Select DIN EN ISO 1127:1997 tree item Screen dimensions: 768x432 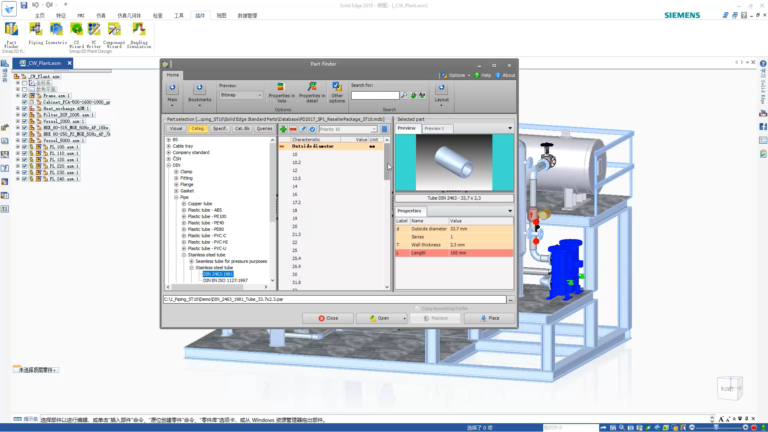225,281
